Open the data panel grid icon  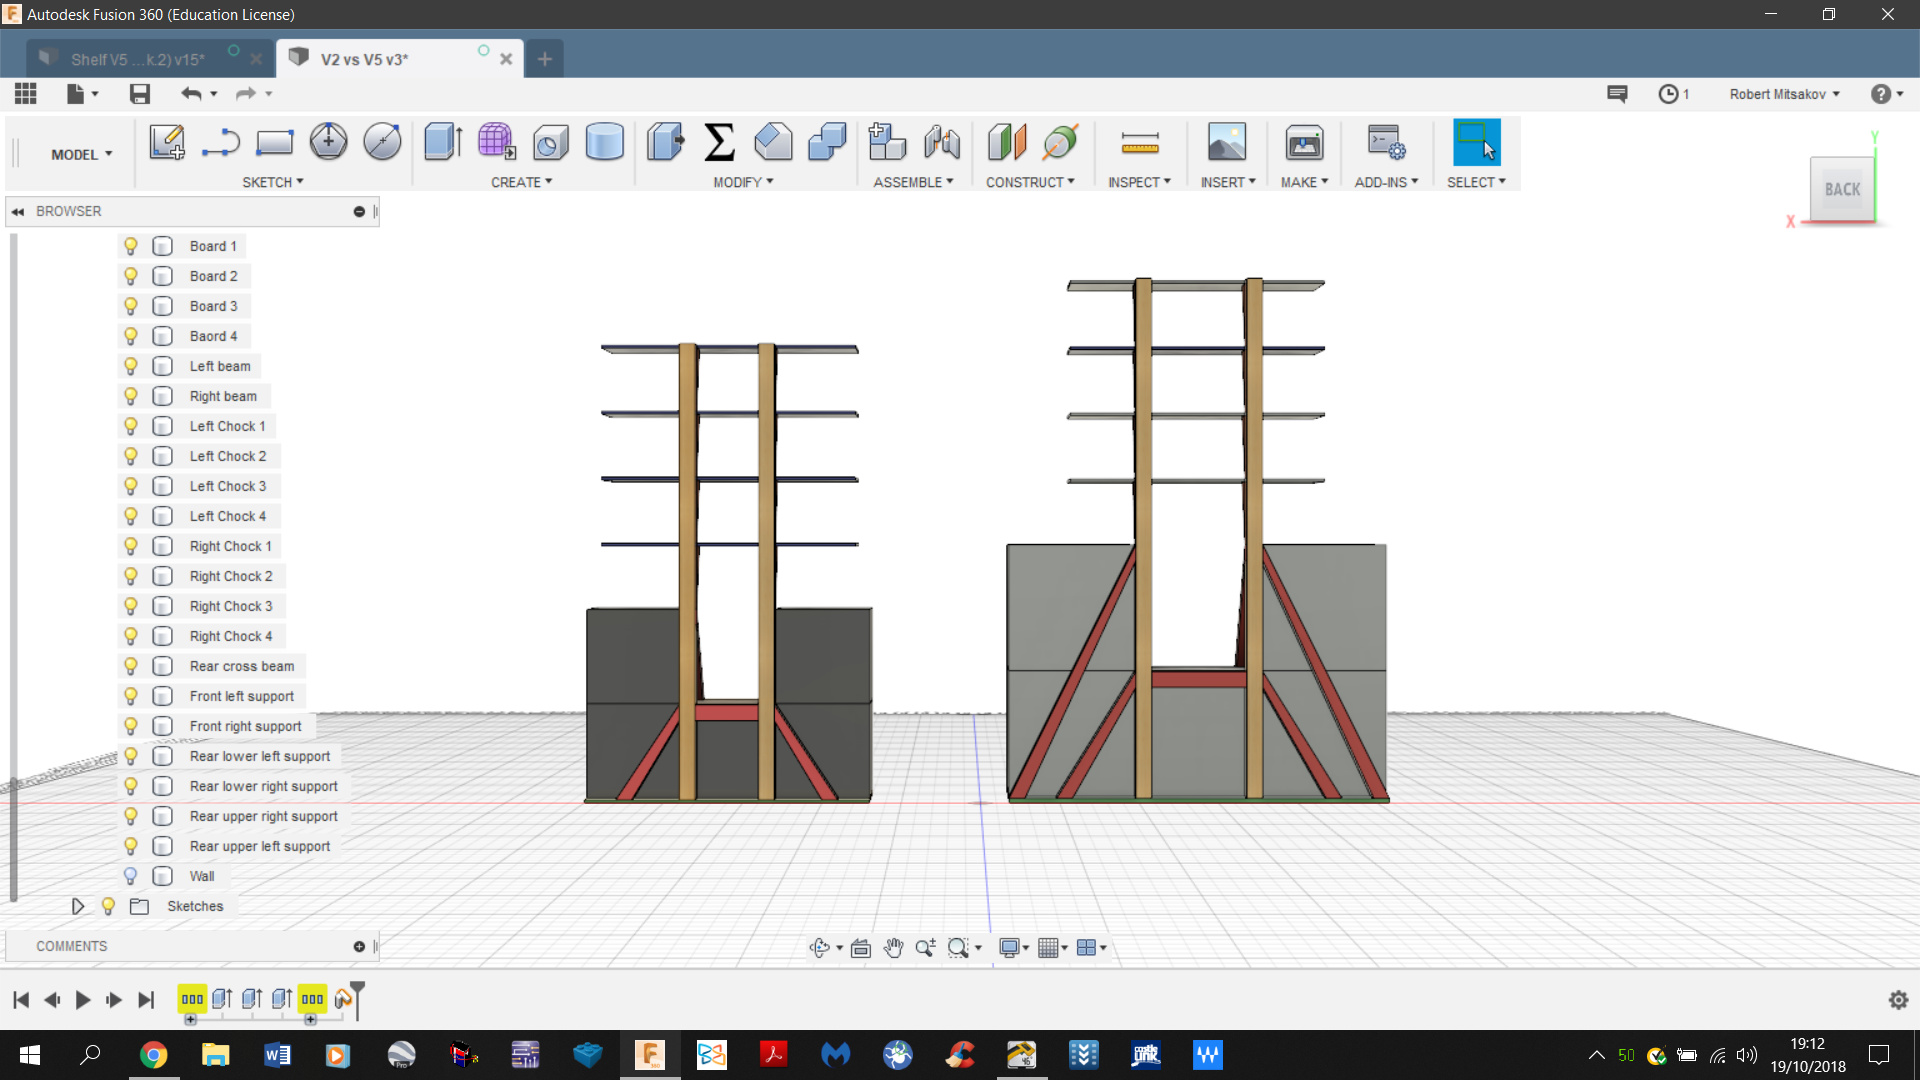pyautogui.click(x=26, y=94)
